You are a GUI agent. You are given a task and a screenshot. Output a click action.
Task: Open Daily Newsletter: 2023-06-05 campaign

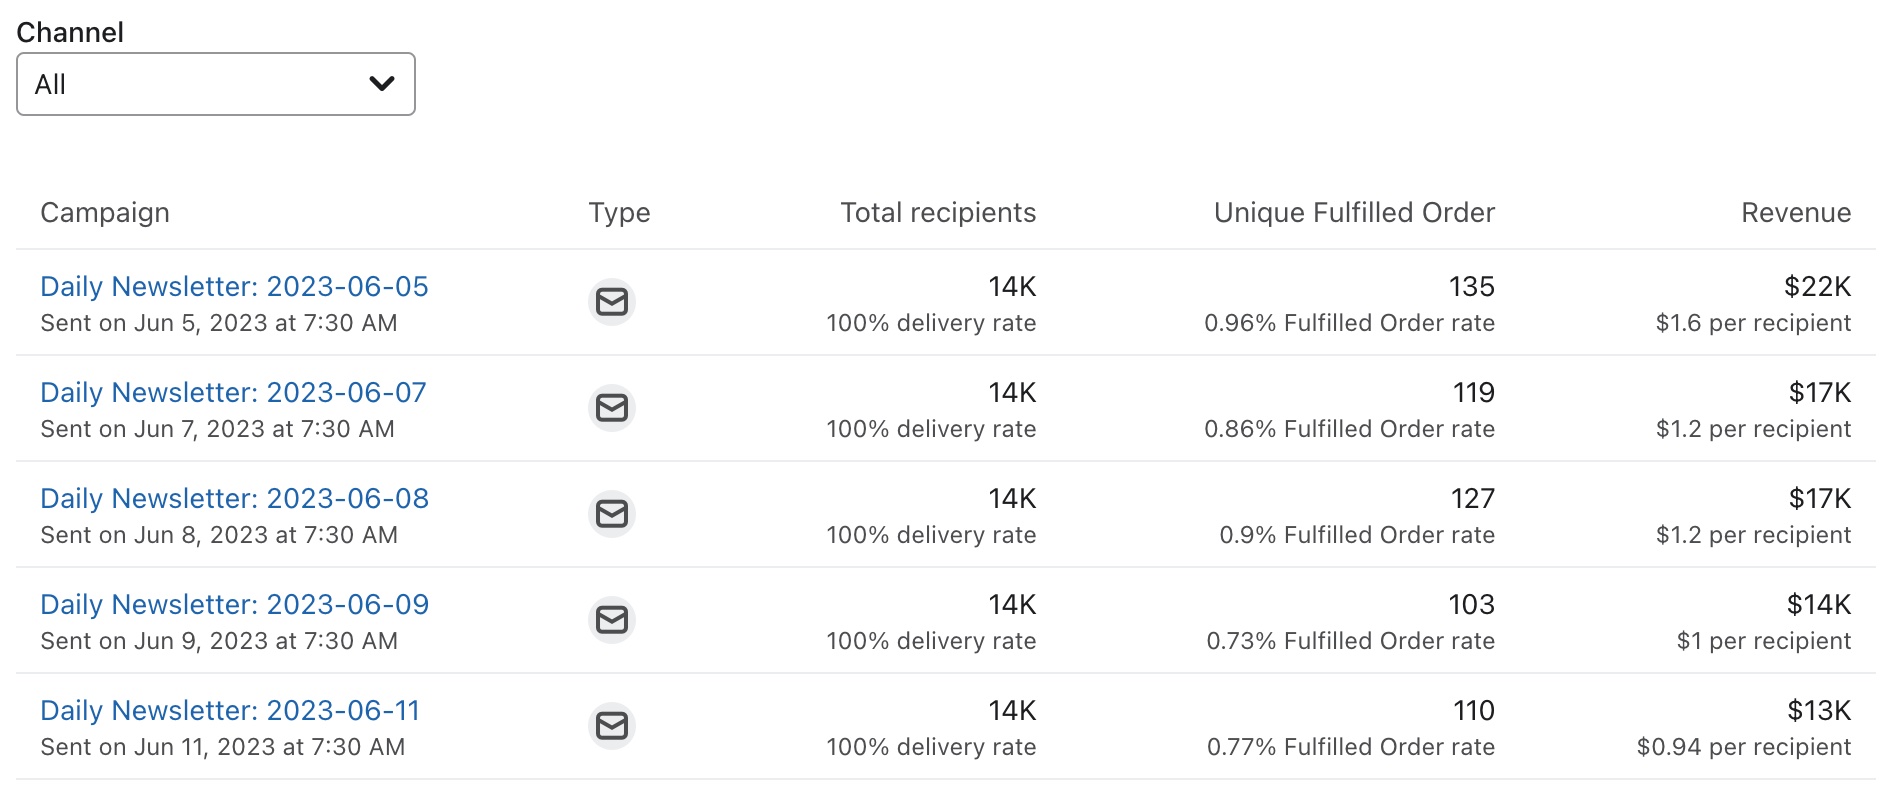234,287
